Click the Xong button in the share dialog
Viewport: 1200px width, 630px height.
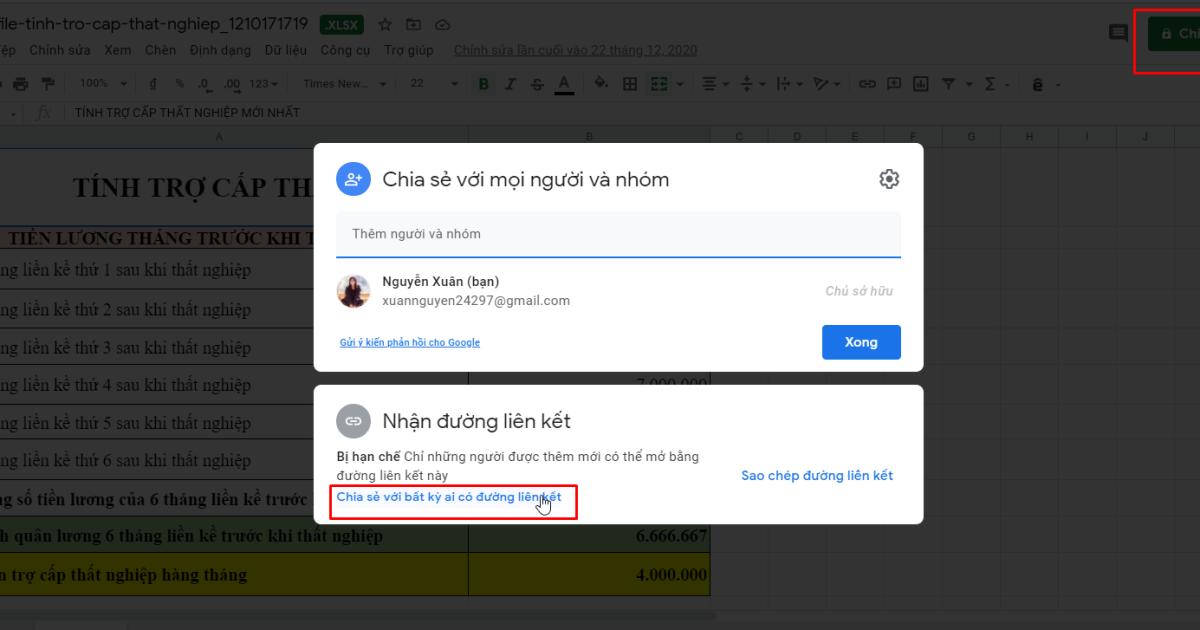(x=861, y=342)
